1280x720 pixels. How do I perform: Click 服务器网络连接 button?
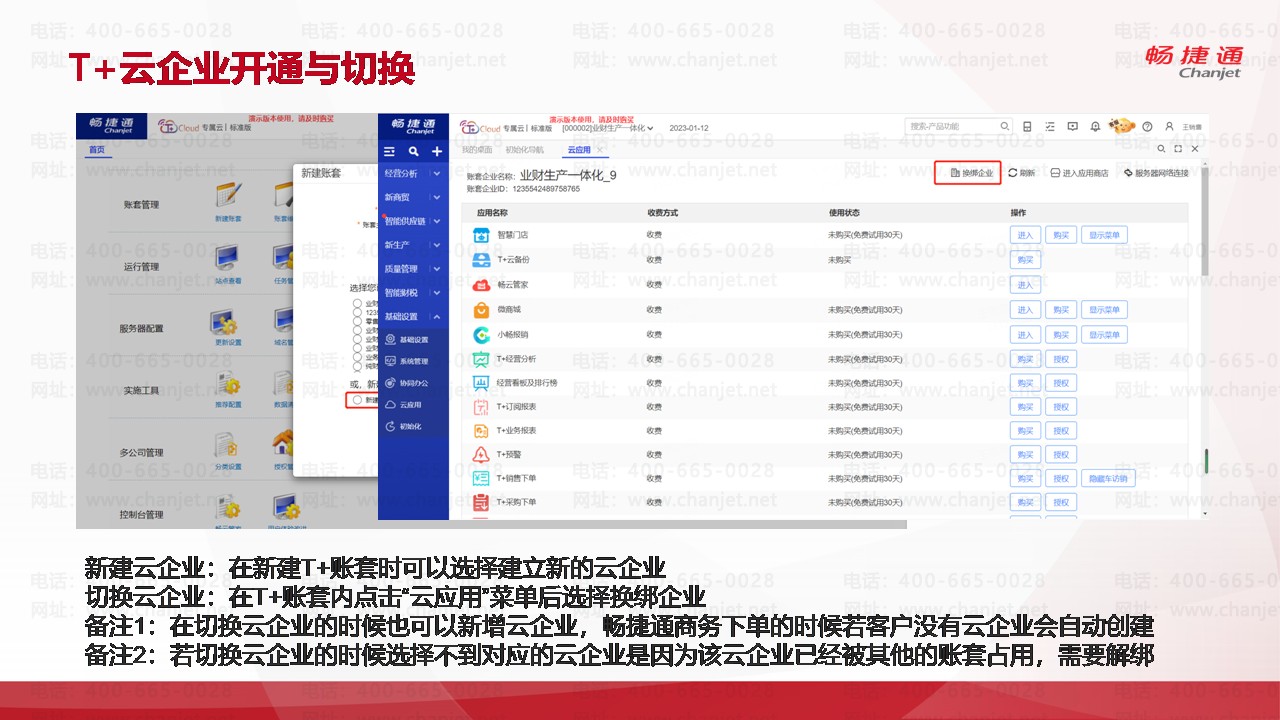click(1156, 173)
